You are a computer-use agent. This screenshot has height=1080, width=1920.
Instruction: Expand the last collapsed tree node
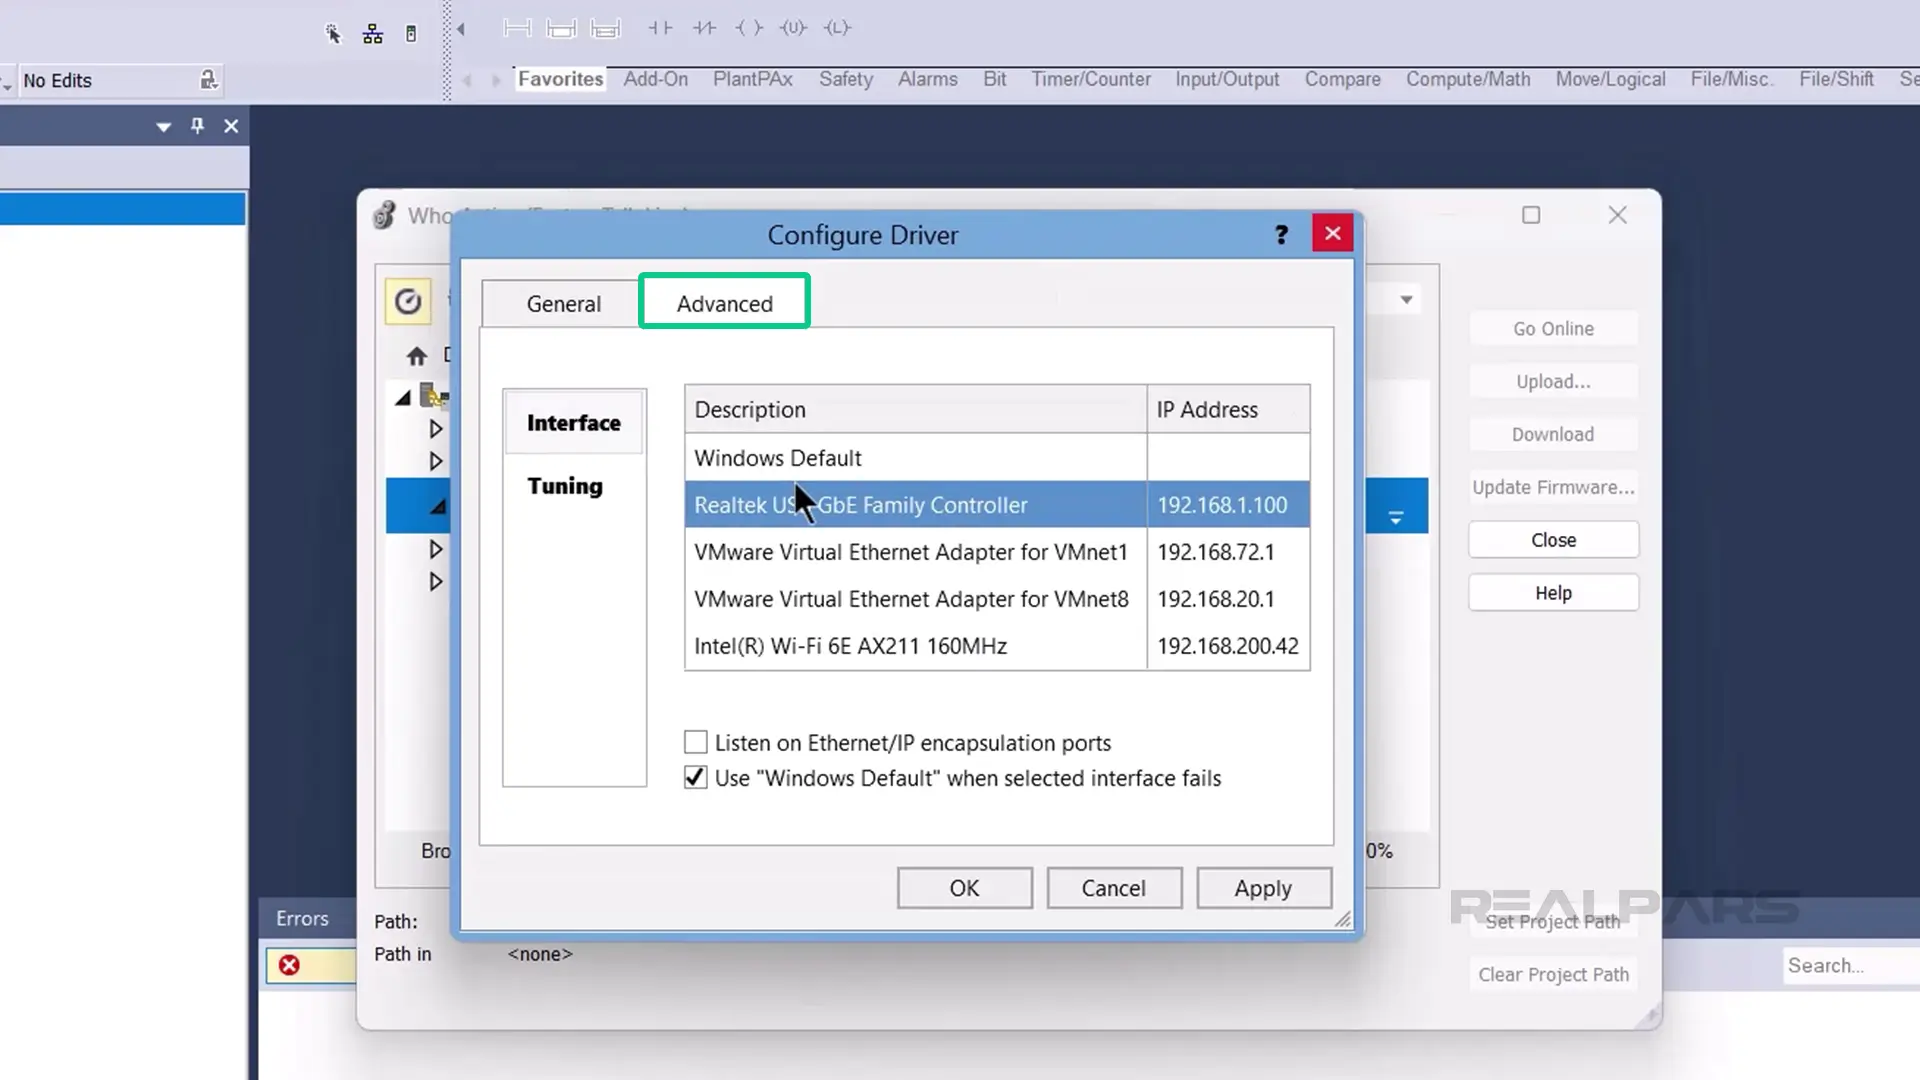pos(435,581)
